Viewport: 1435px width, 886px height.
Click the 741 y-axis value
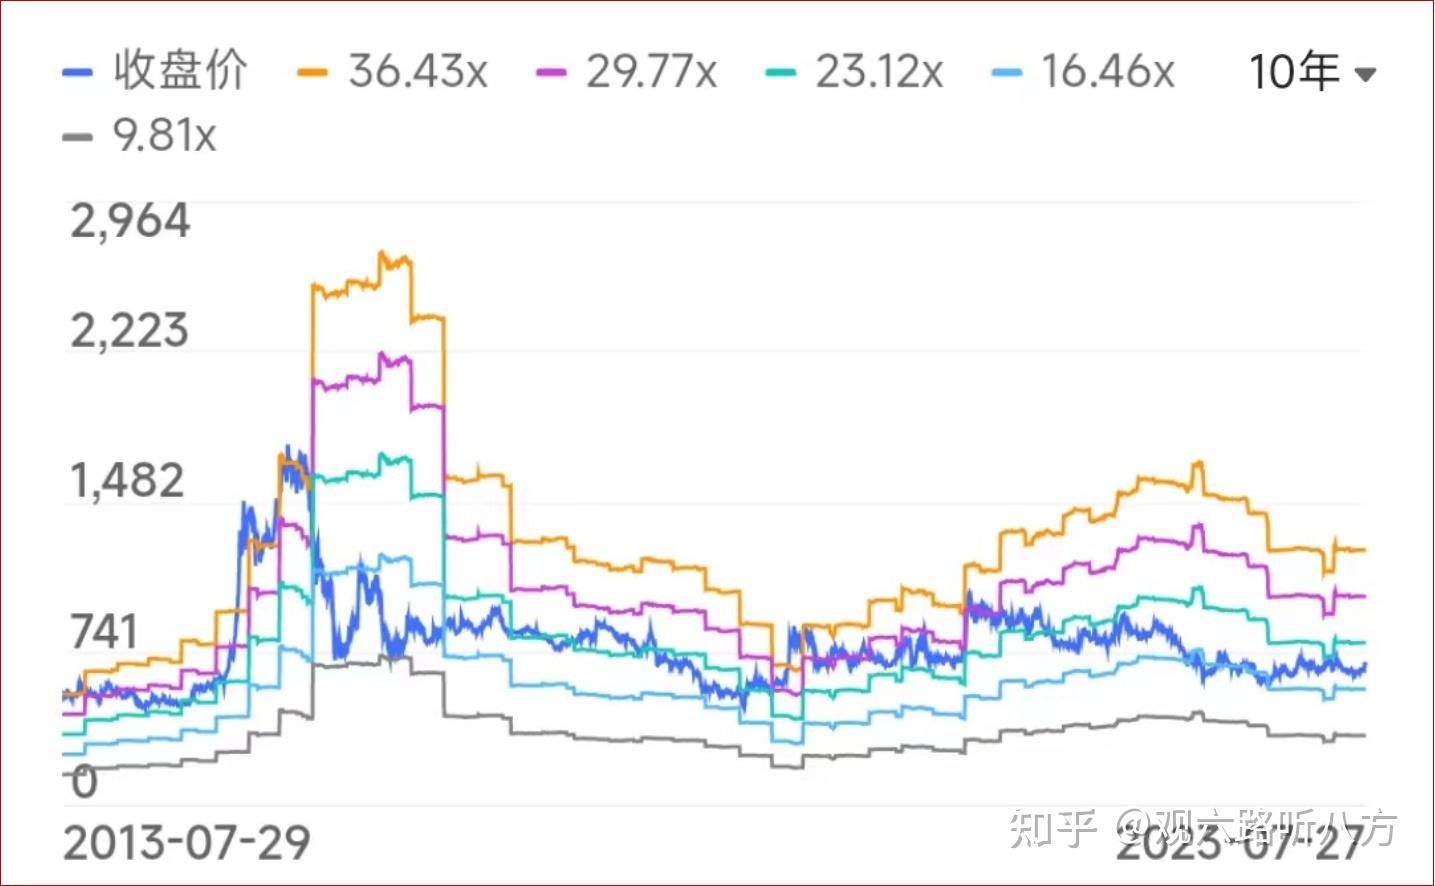point(104,632)
